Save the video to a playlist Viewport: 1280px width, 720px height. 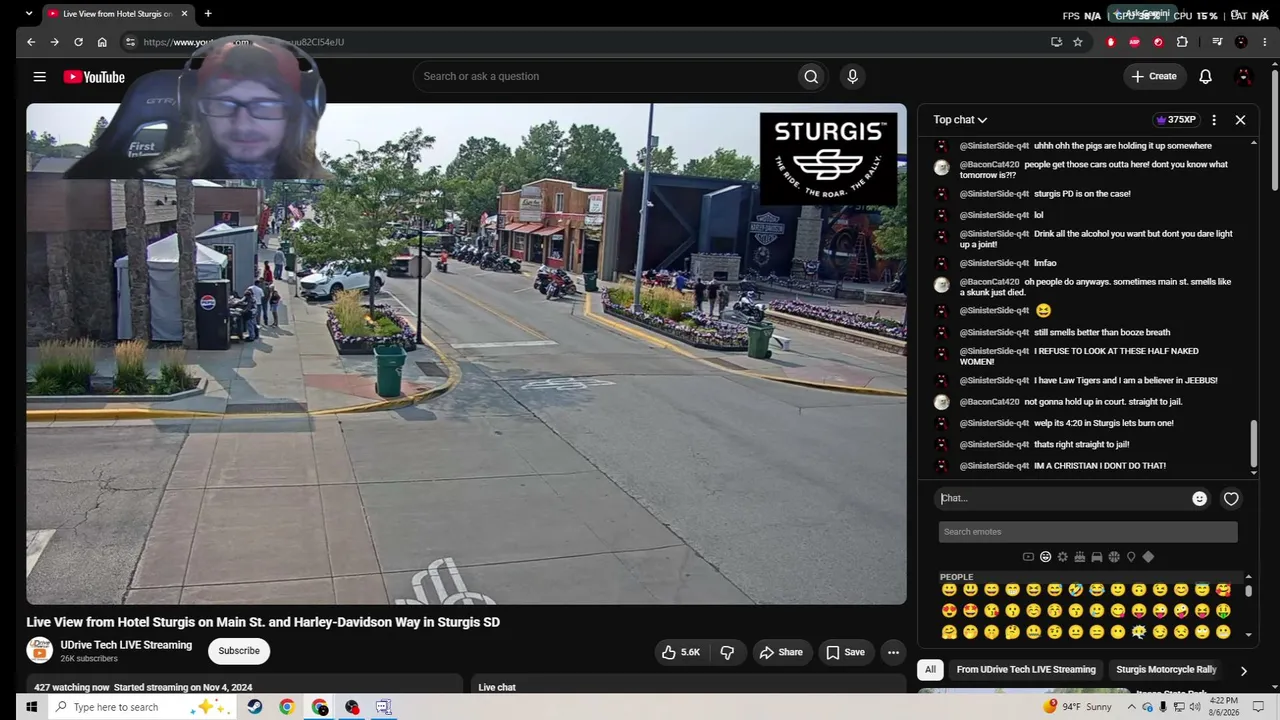coord(845,653)
